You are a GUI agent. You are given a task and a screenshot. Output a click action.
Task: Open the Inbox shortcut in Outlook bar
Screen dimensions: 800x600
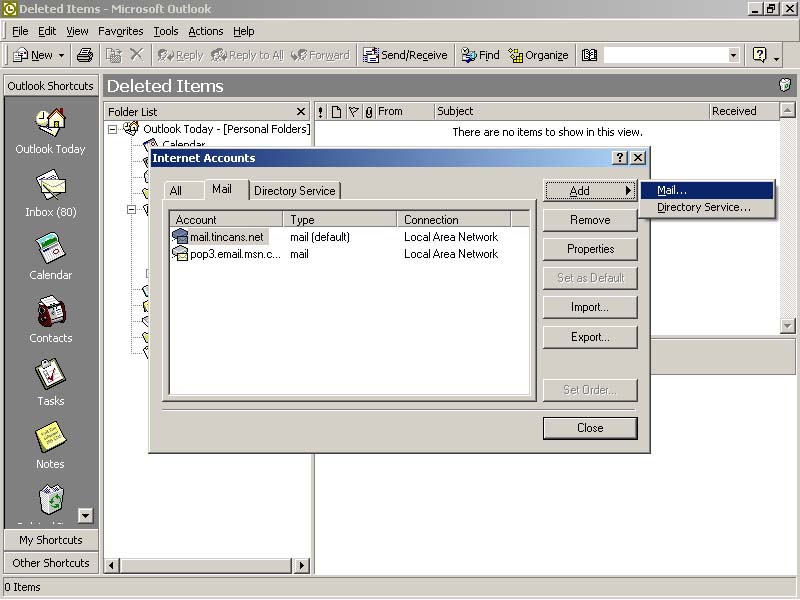50,186
